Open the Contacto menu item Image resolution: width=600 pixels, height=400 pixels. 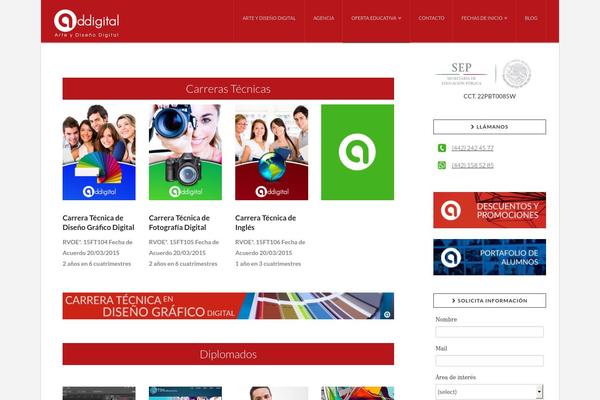[431, 18]
